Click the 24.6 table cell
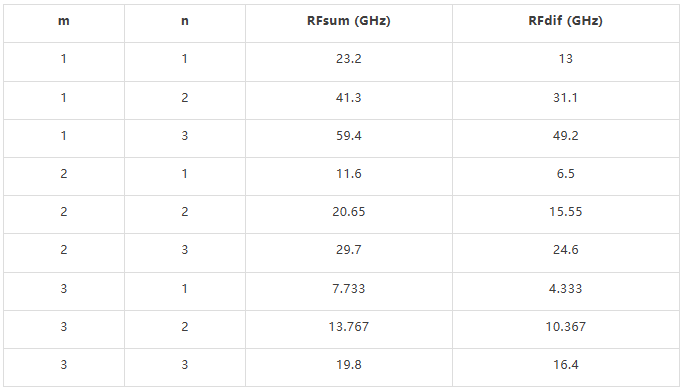Screen dimensions: 683x390 pos(565,250)
